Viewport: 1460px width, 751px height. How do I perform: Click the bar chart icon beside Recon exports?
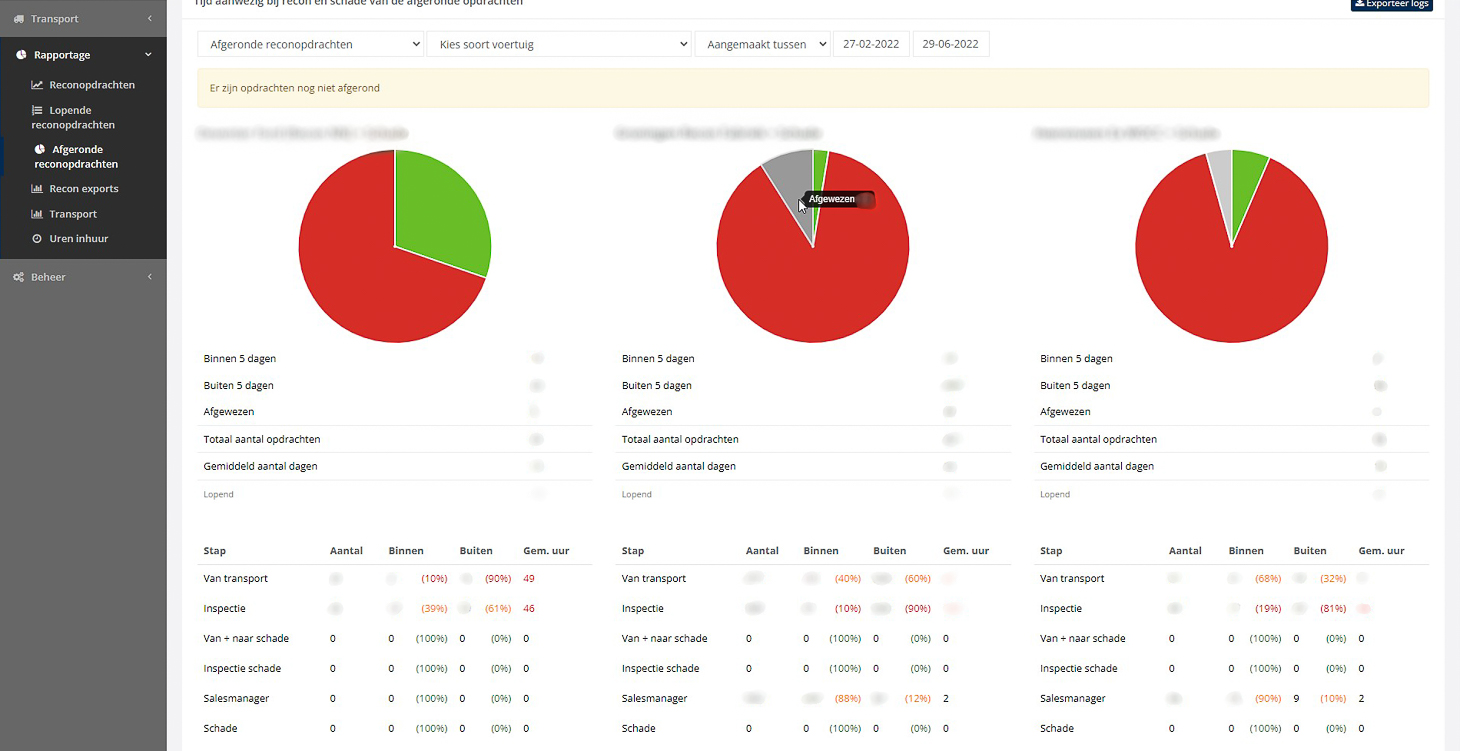click(x=37, y=189)
